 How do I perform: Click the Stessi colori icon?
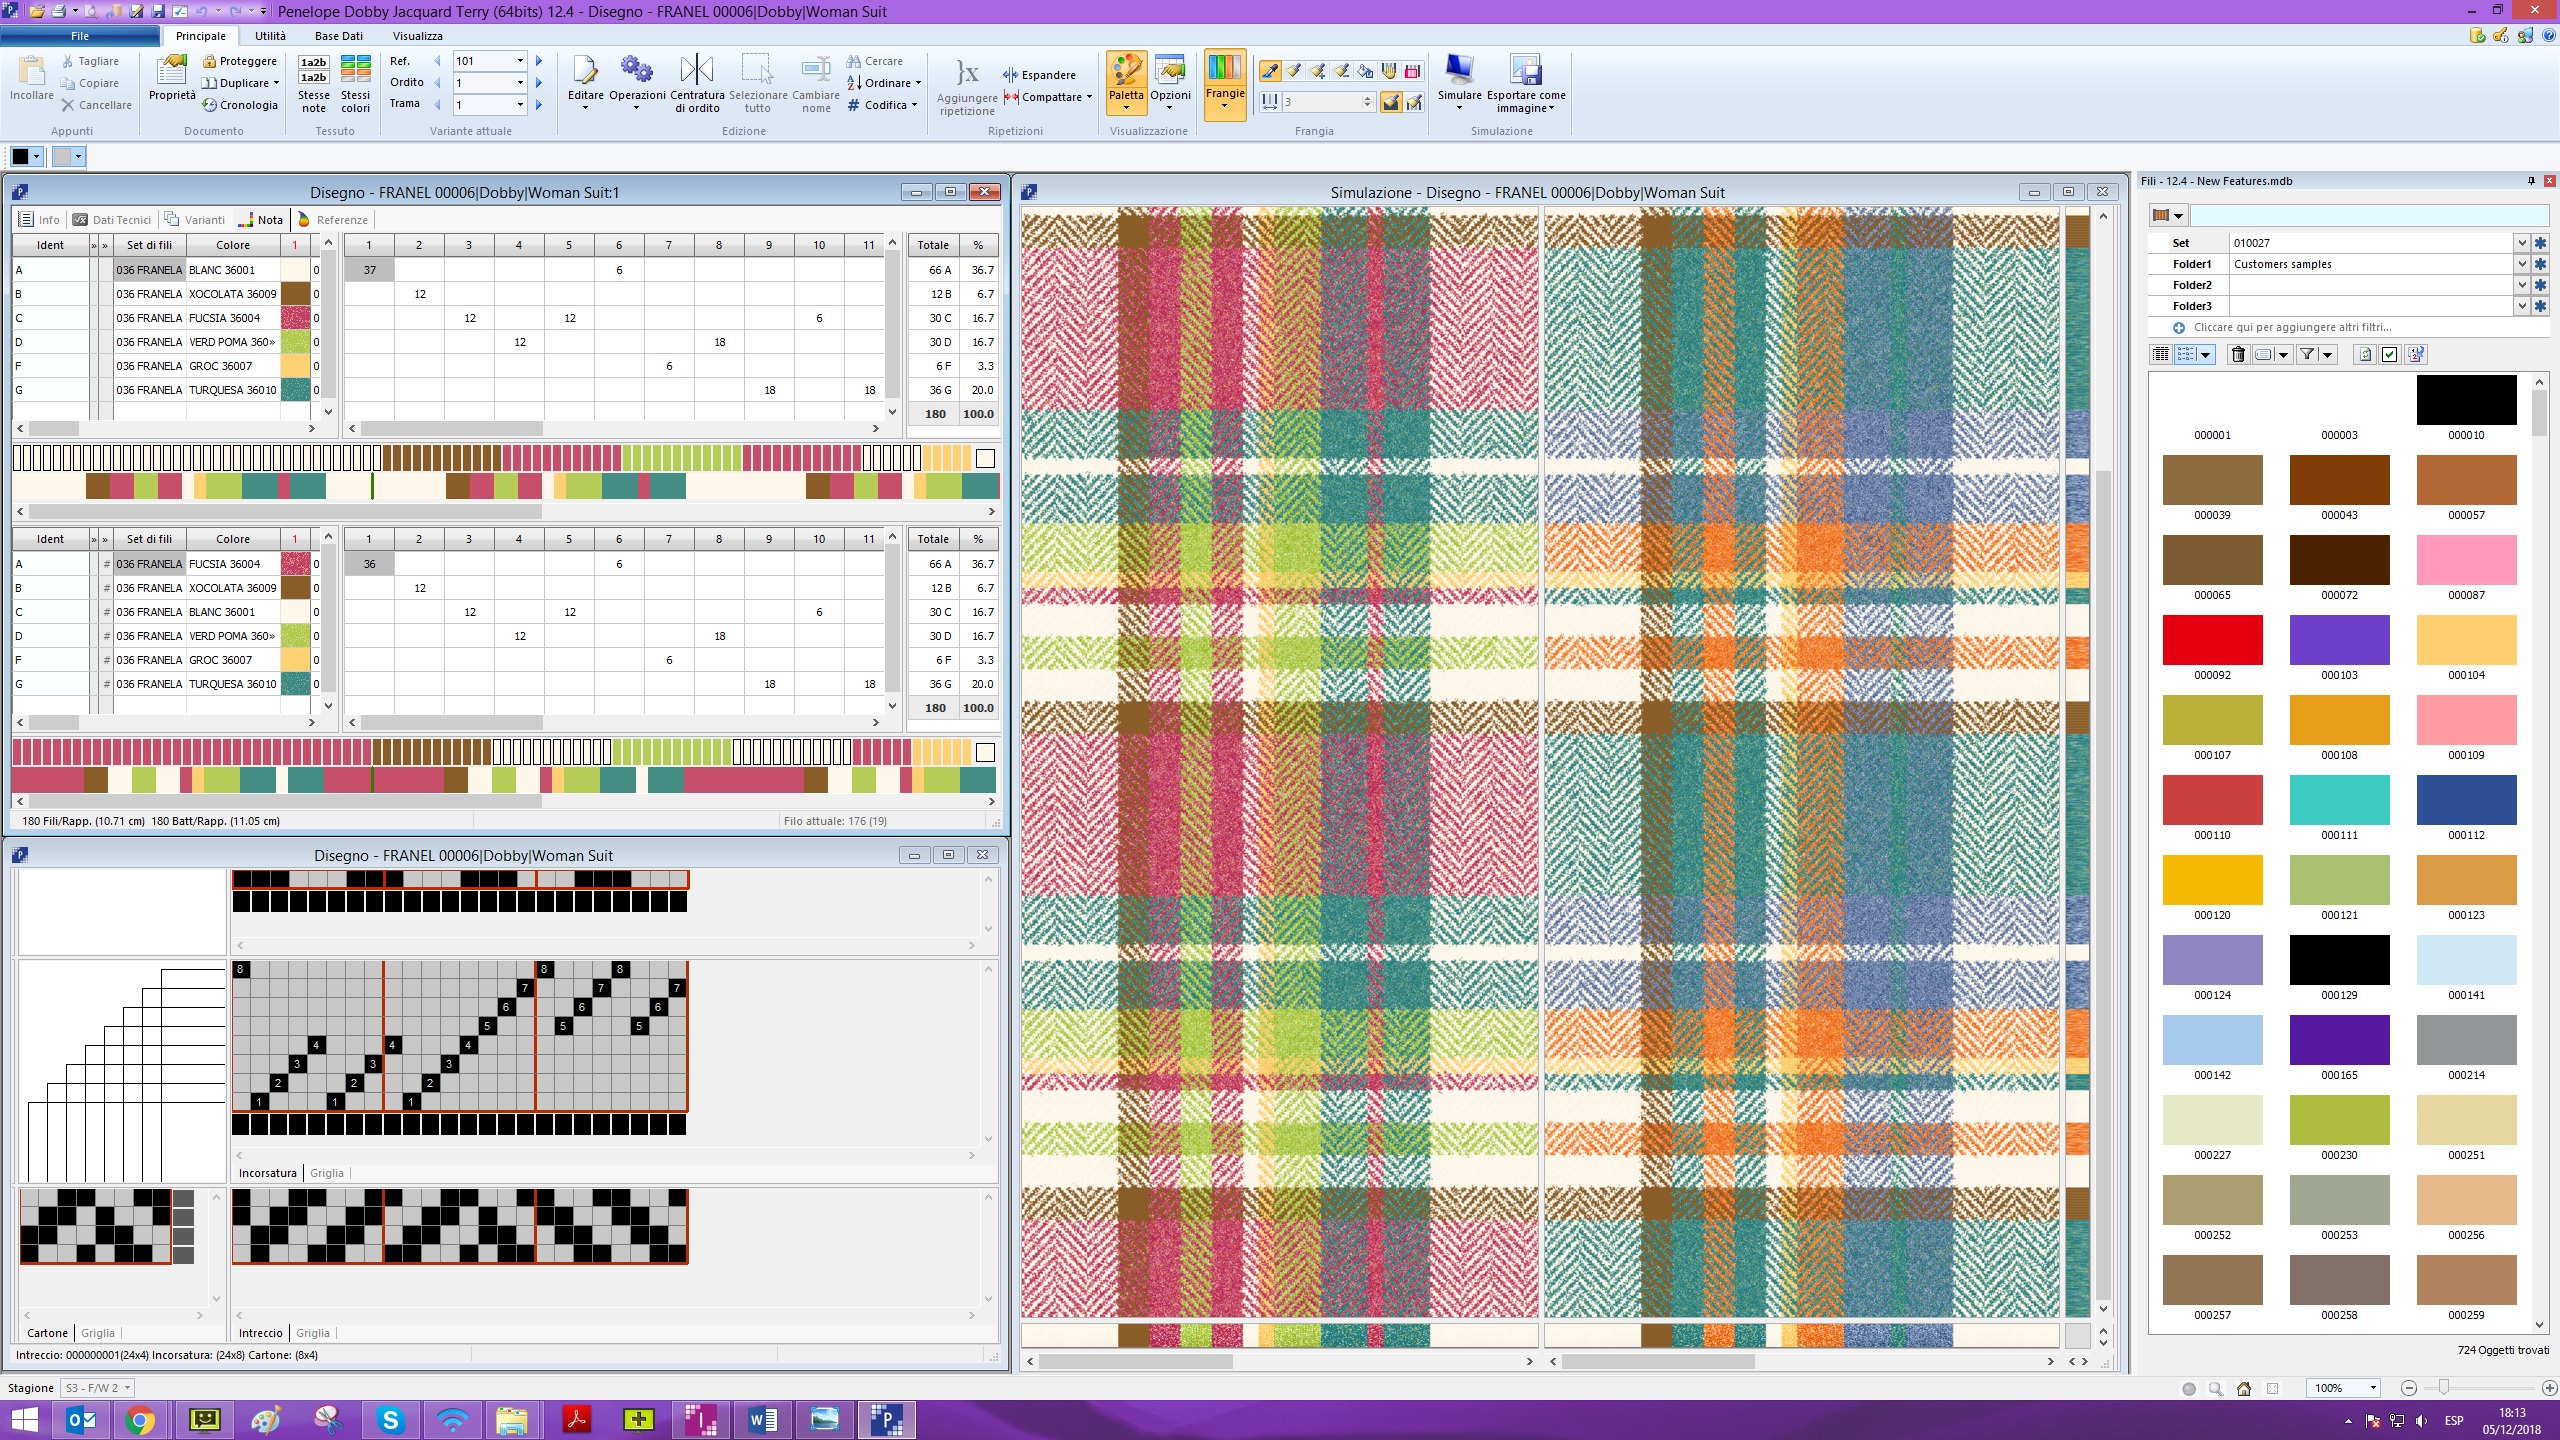pos(355,70)
